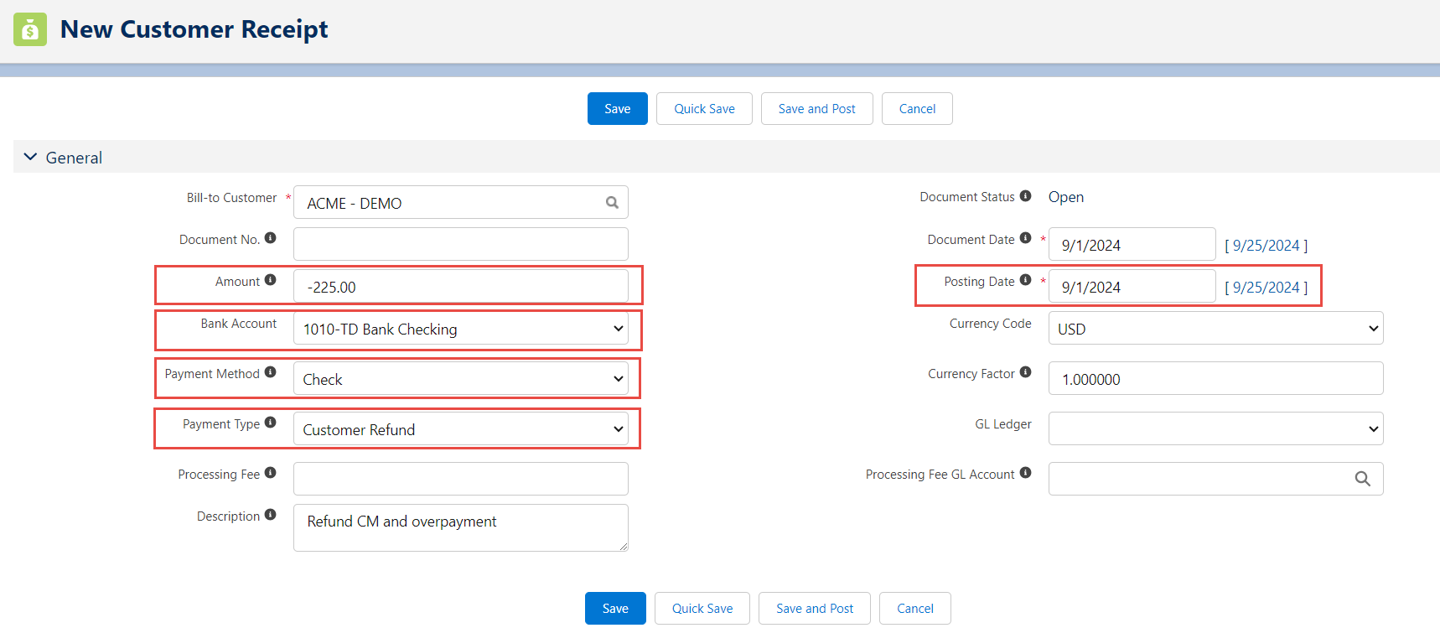This screenshot has height=628, width=1440.
Task: Click the info icon beside Currency Factor
Action: [1026, 373]
